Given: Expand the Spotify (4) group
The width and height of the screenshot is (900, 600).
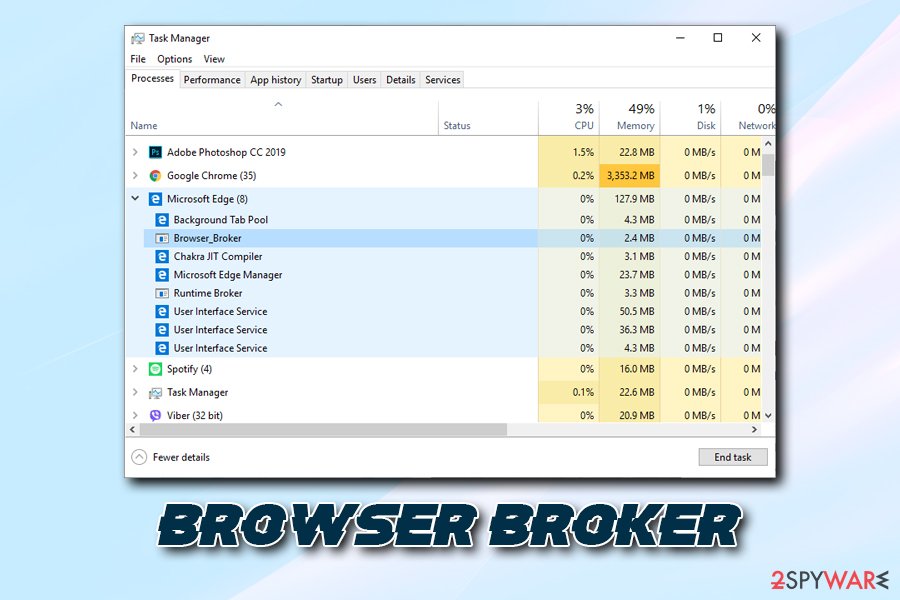Looking at the screenshot, I should click(x=135, y=369).
